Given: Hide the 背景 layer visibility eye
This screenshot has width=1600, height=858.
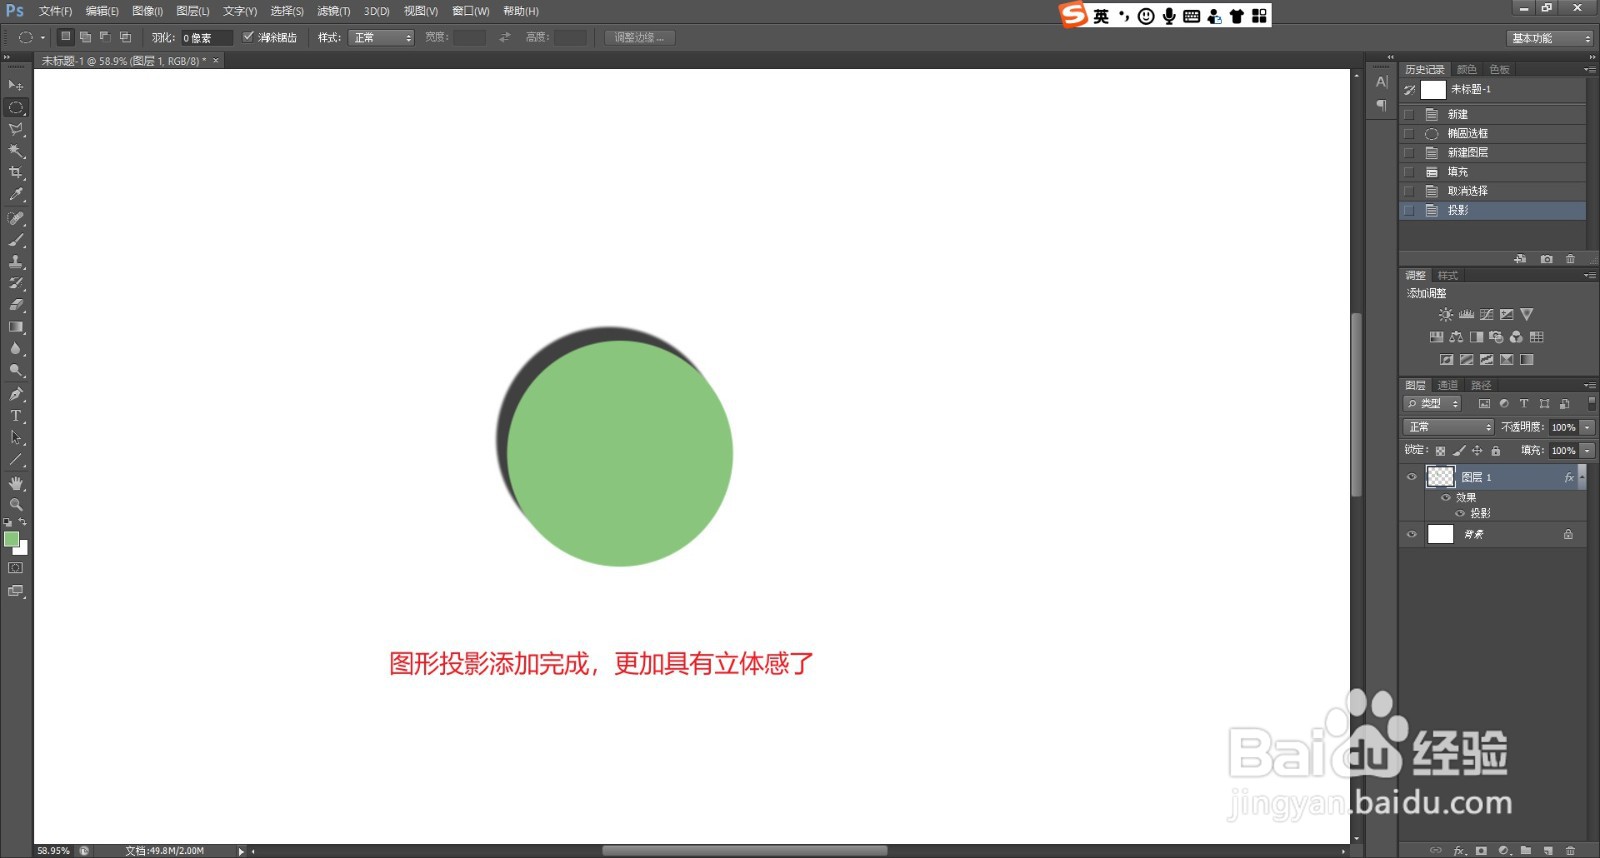Looking at the screenshot, I should click(x=1412, y=534).
